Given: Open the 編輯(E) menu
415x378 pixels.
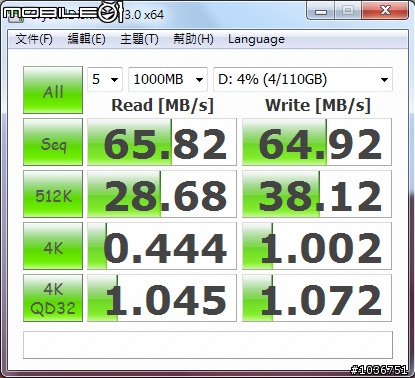Looking at the screenshot, I should coord(86,39).
